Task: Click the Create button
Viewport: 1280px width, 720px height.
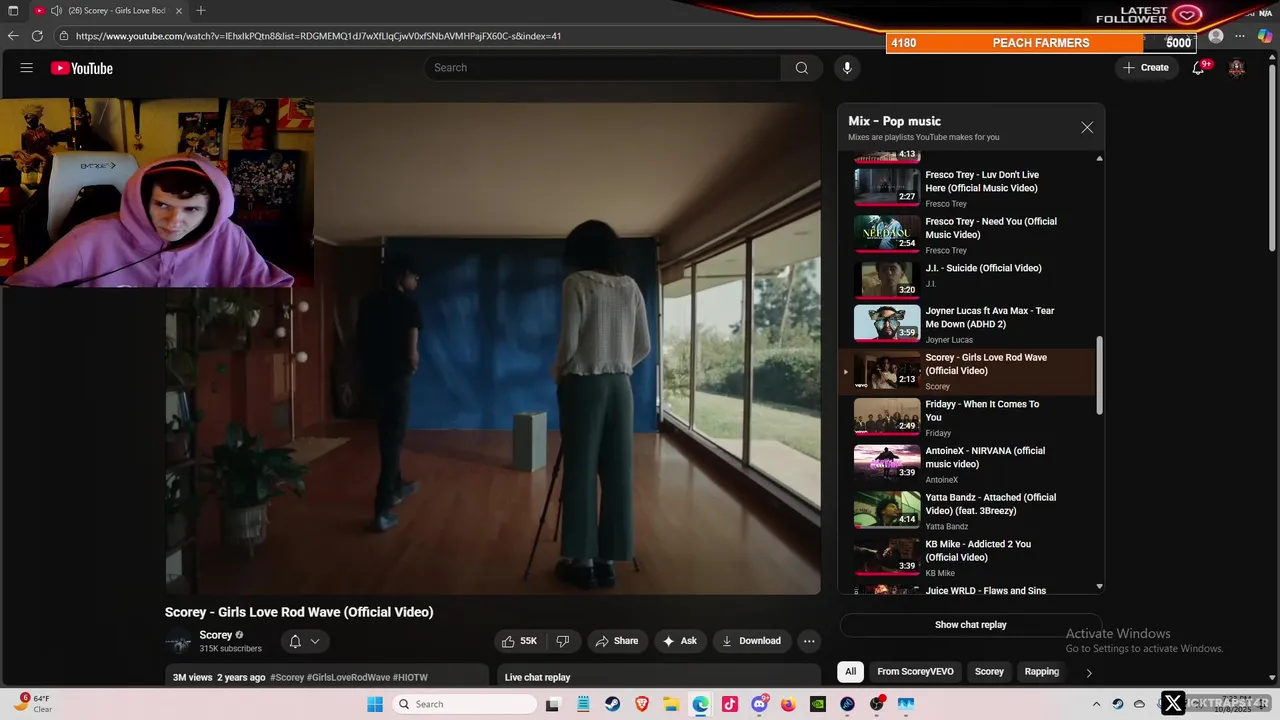Action: [x=1146, y=68]
